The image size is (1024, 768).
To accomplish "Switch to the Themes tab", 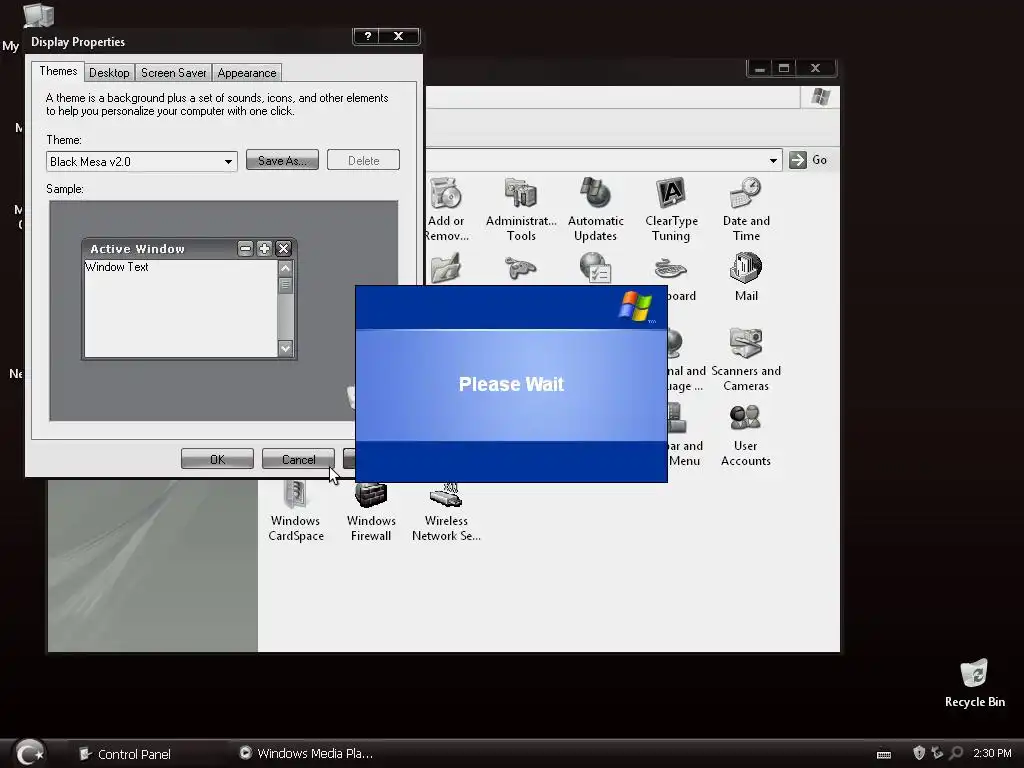I will (58, 71).
